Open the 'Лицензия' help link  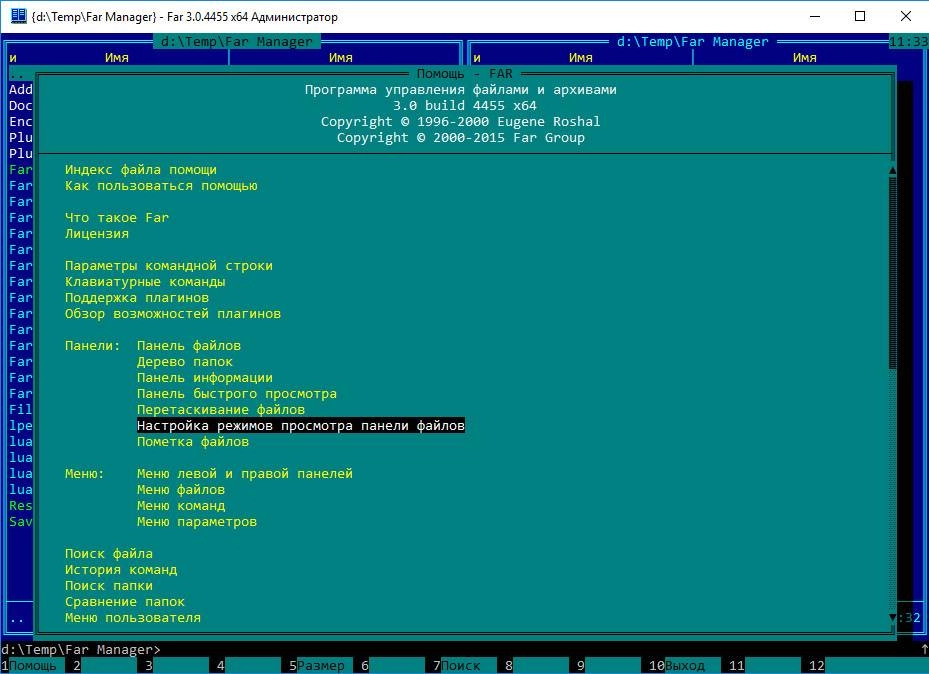coord(97,234)
